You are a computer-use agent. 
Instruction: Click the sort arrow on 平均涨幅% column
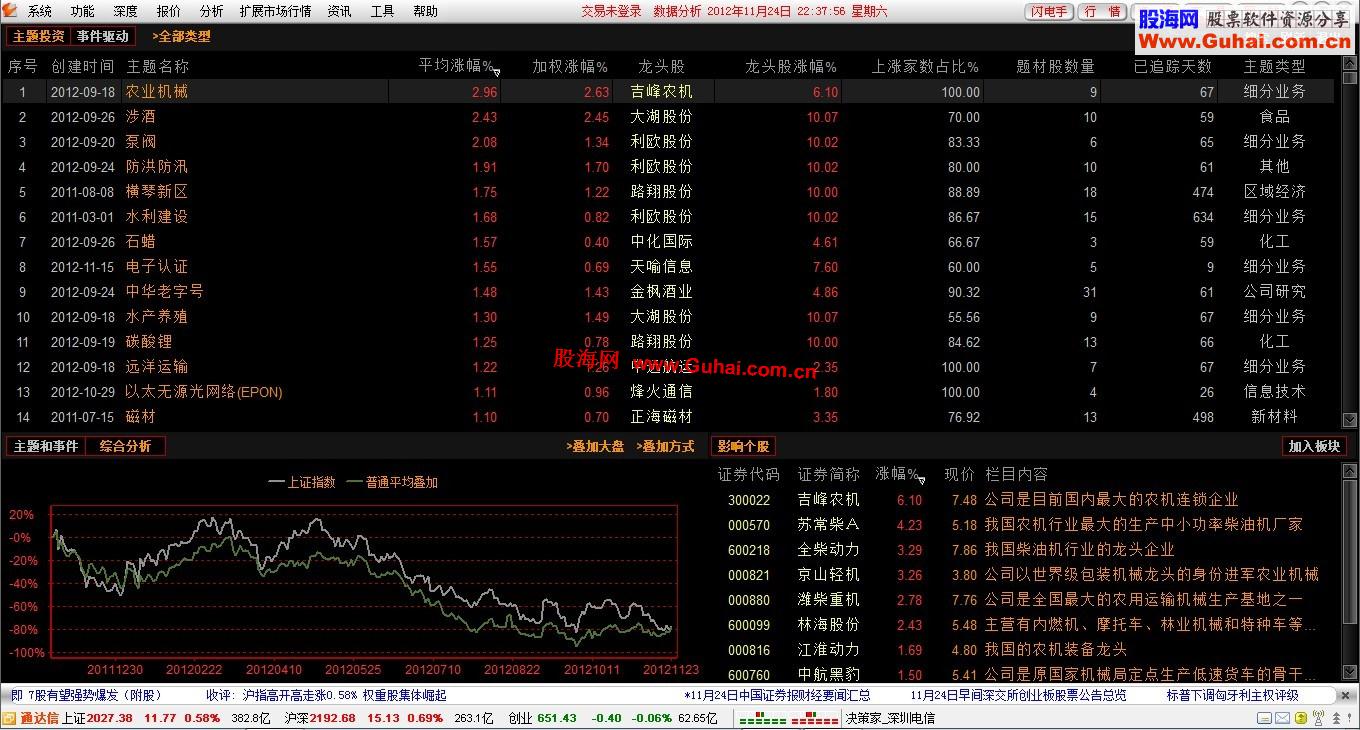click(x=497, y=71)
